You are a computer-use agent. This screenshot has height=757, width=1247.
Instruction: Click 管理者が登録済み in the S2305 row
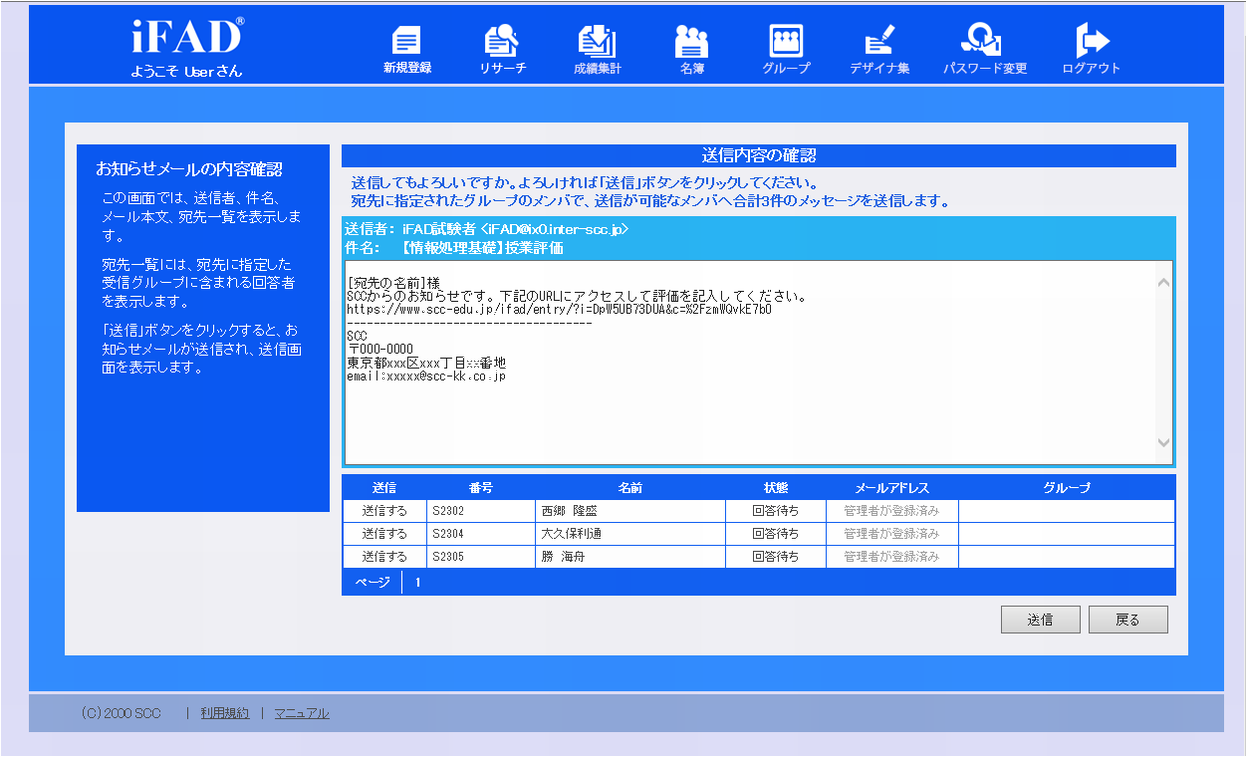[x=892, y=556]
